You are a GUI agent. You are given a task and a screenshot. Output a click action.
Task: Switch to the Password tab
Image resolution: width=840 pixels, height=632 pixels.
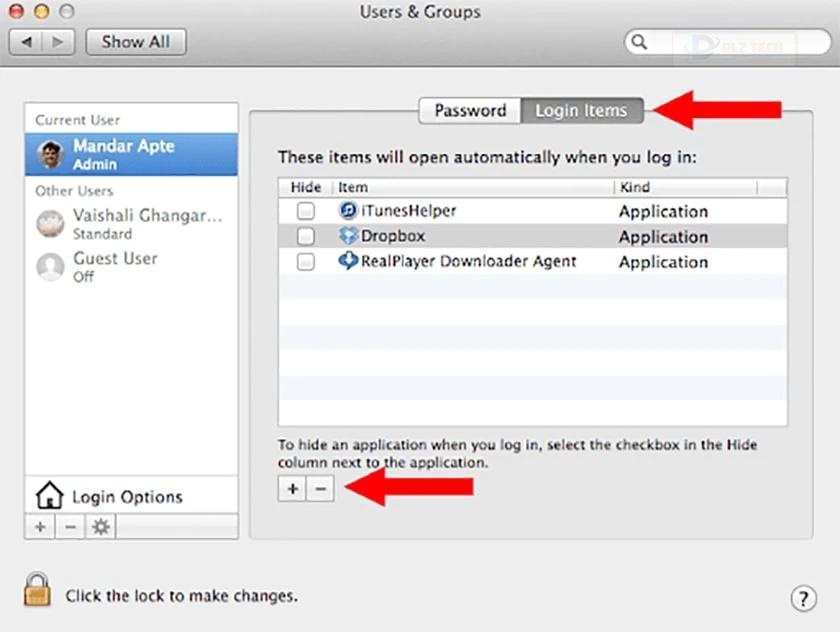click(470, 110)
